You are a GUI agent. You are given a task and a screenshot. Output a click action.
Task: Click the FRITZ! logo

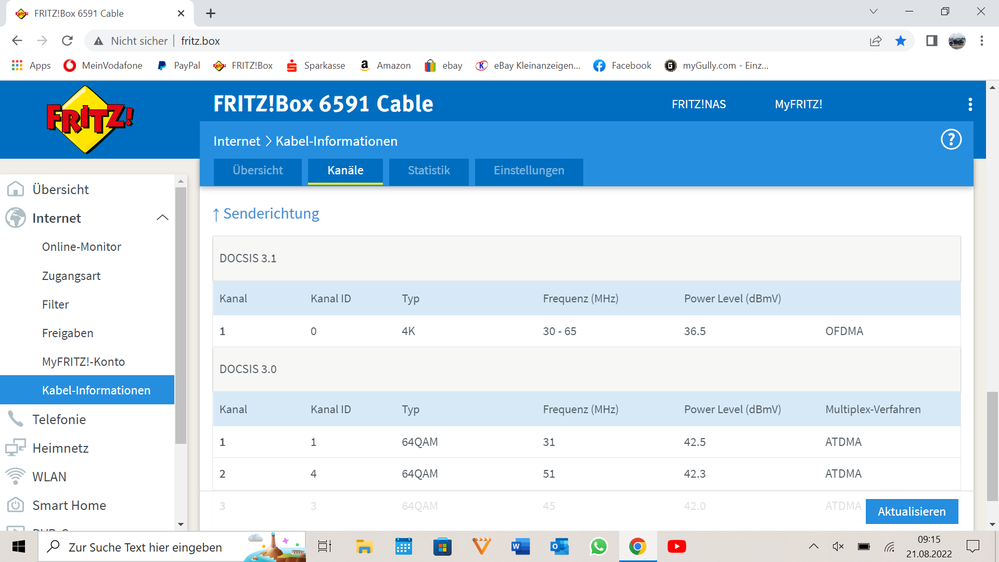point(90,119)
